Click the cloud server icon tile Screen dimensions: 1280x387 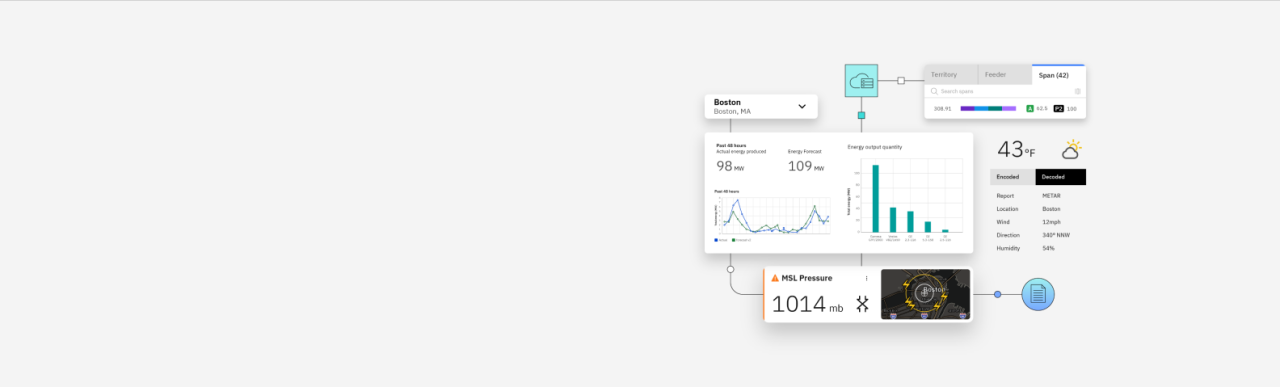861,81
